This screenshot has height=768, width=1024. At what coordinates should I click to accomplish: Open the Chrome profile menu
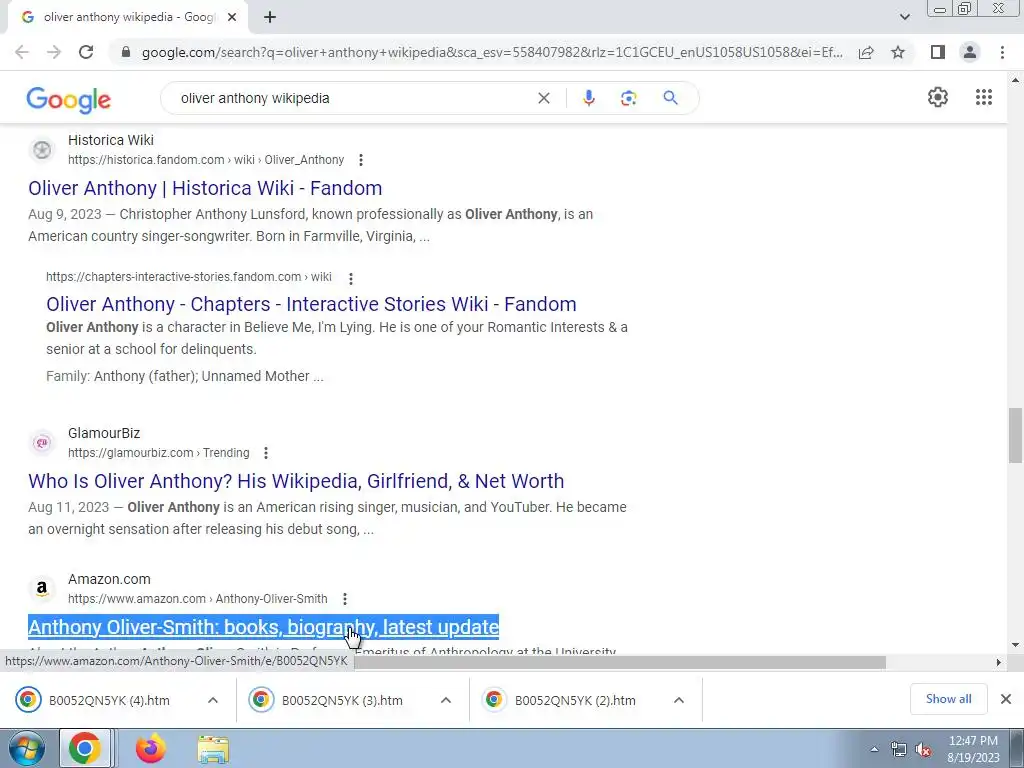click(x=970, y=52)
